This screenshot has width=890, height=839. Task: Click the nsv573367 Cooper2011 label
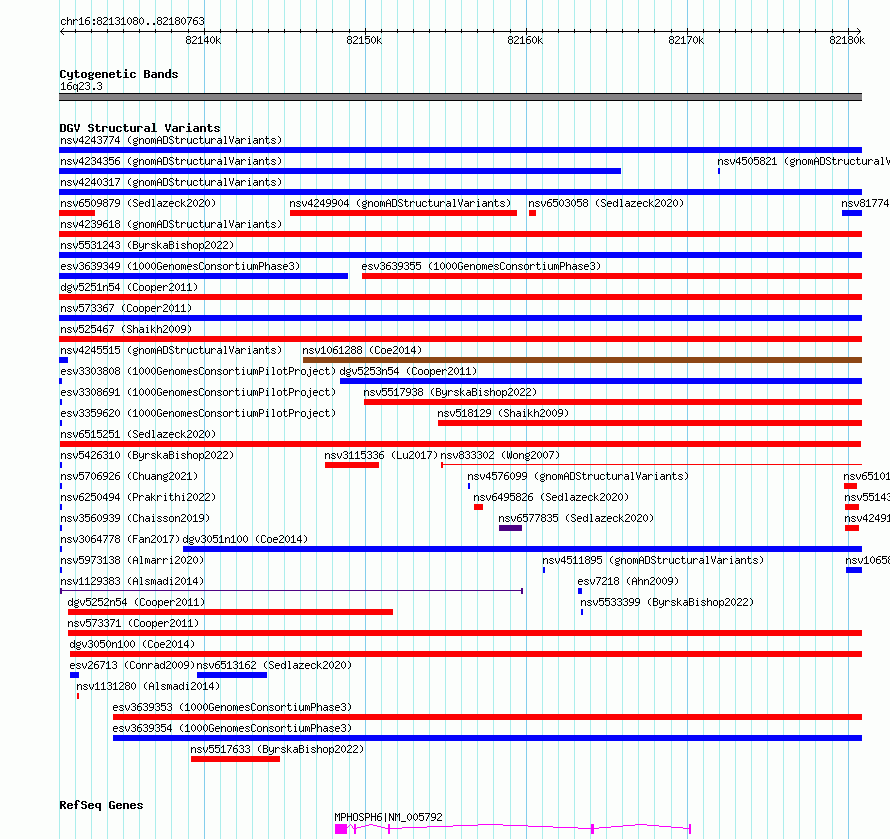coord(126,308)
